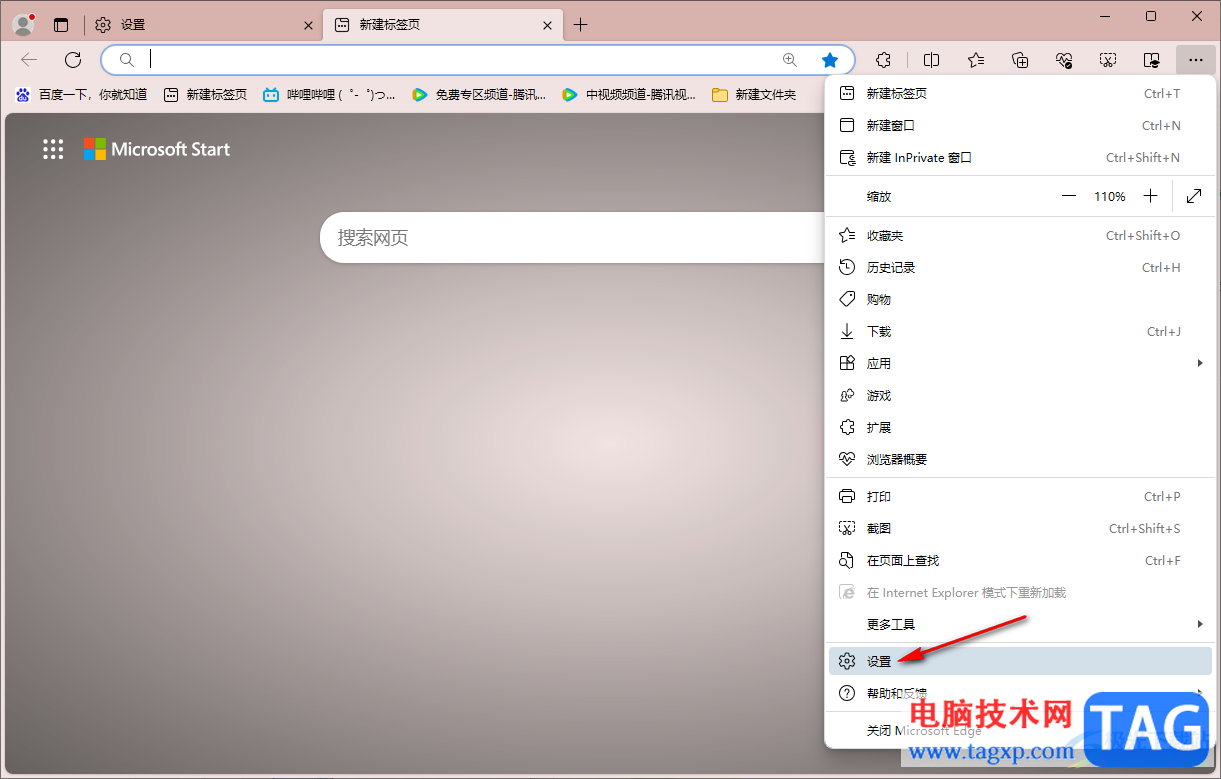Click the screenshot toolbar icon
The height and width of the screenshot is (779, 1221).
(x=1108, y=60)
